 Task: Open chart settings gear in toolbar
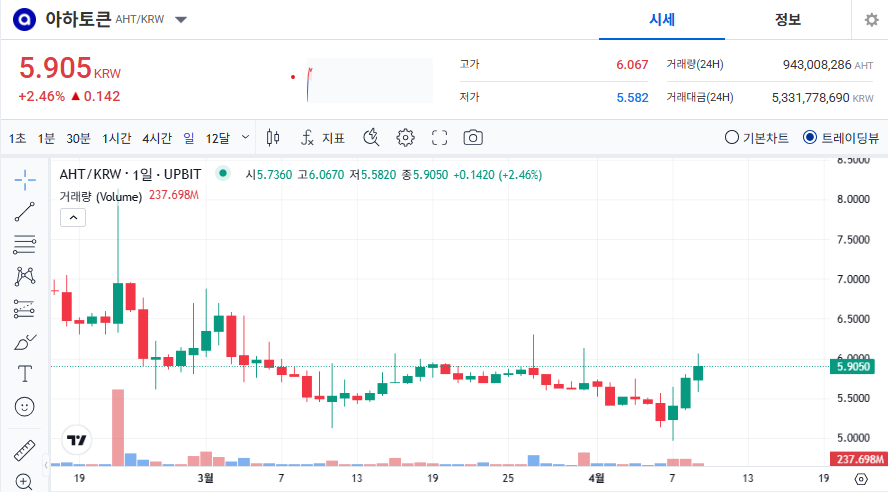click(405, 138)
